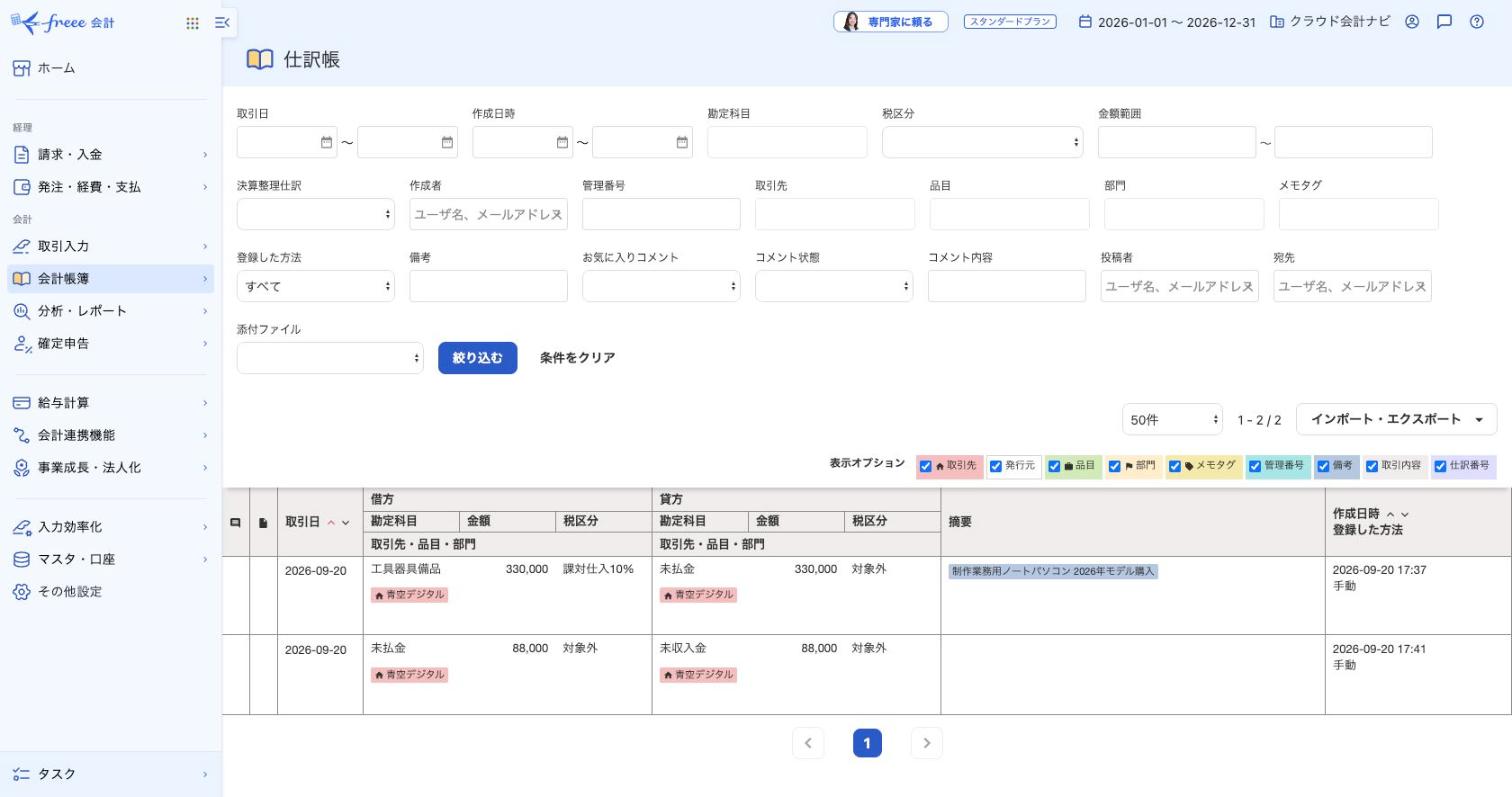Go to next page arrow
This screenshot has width=1512, height=797.
[x=927, y=743]
